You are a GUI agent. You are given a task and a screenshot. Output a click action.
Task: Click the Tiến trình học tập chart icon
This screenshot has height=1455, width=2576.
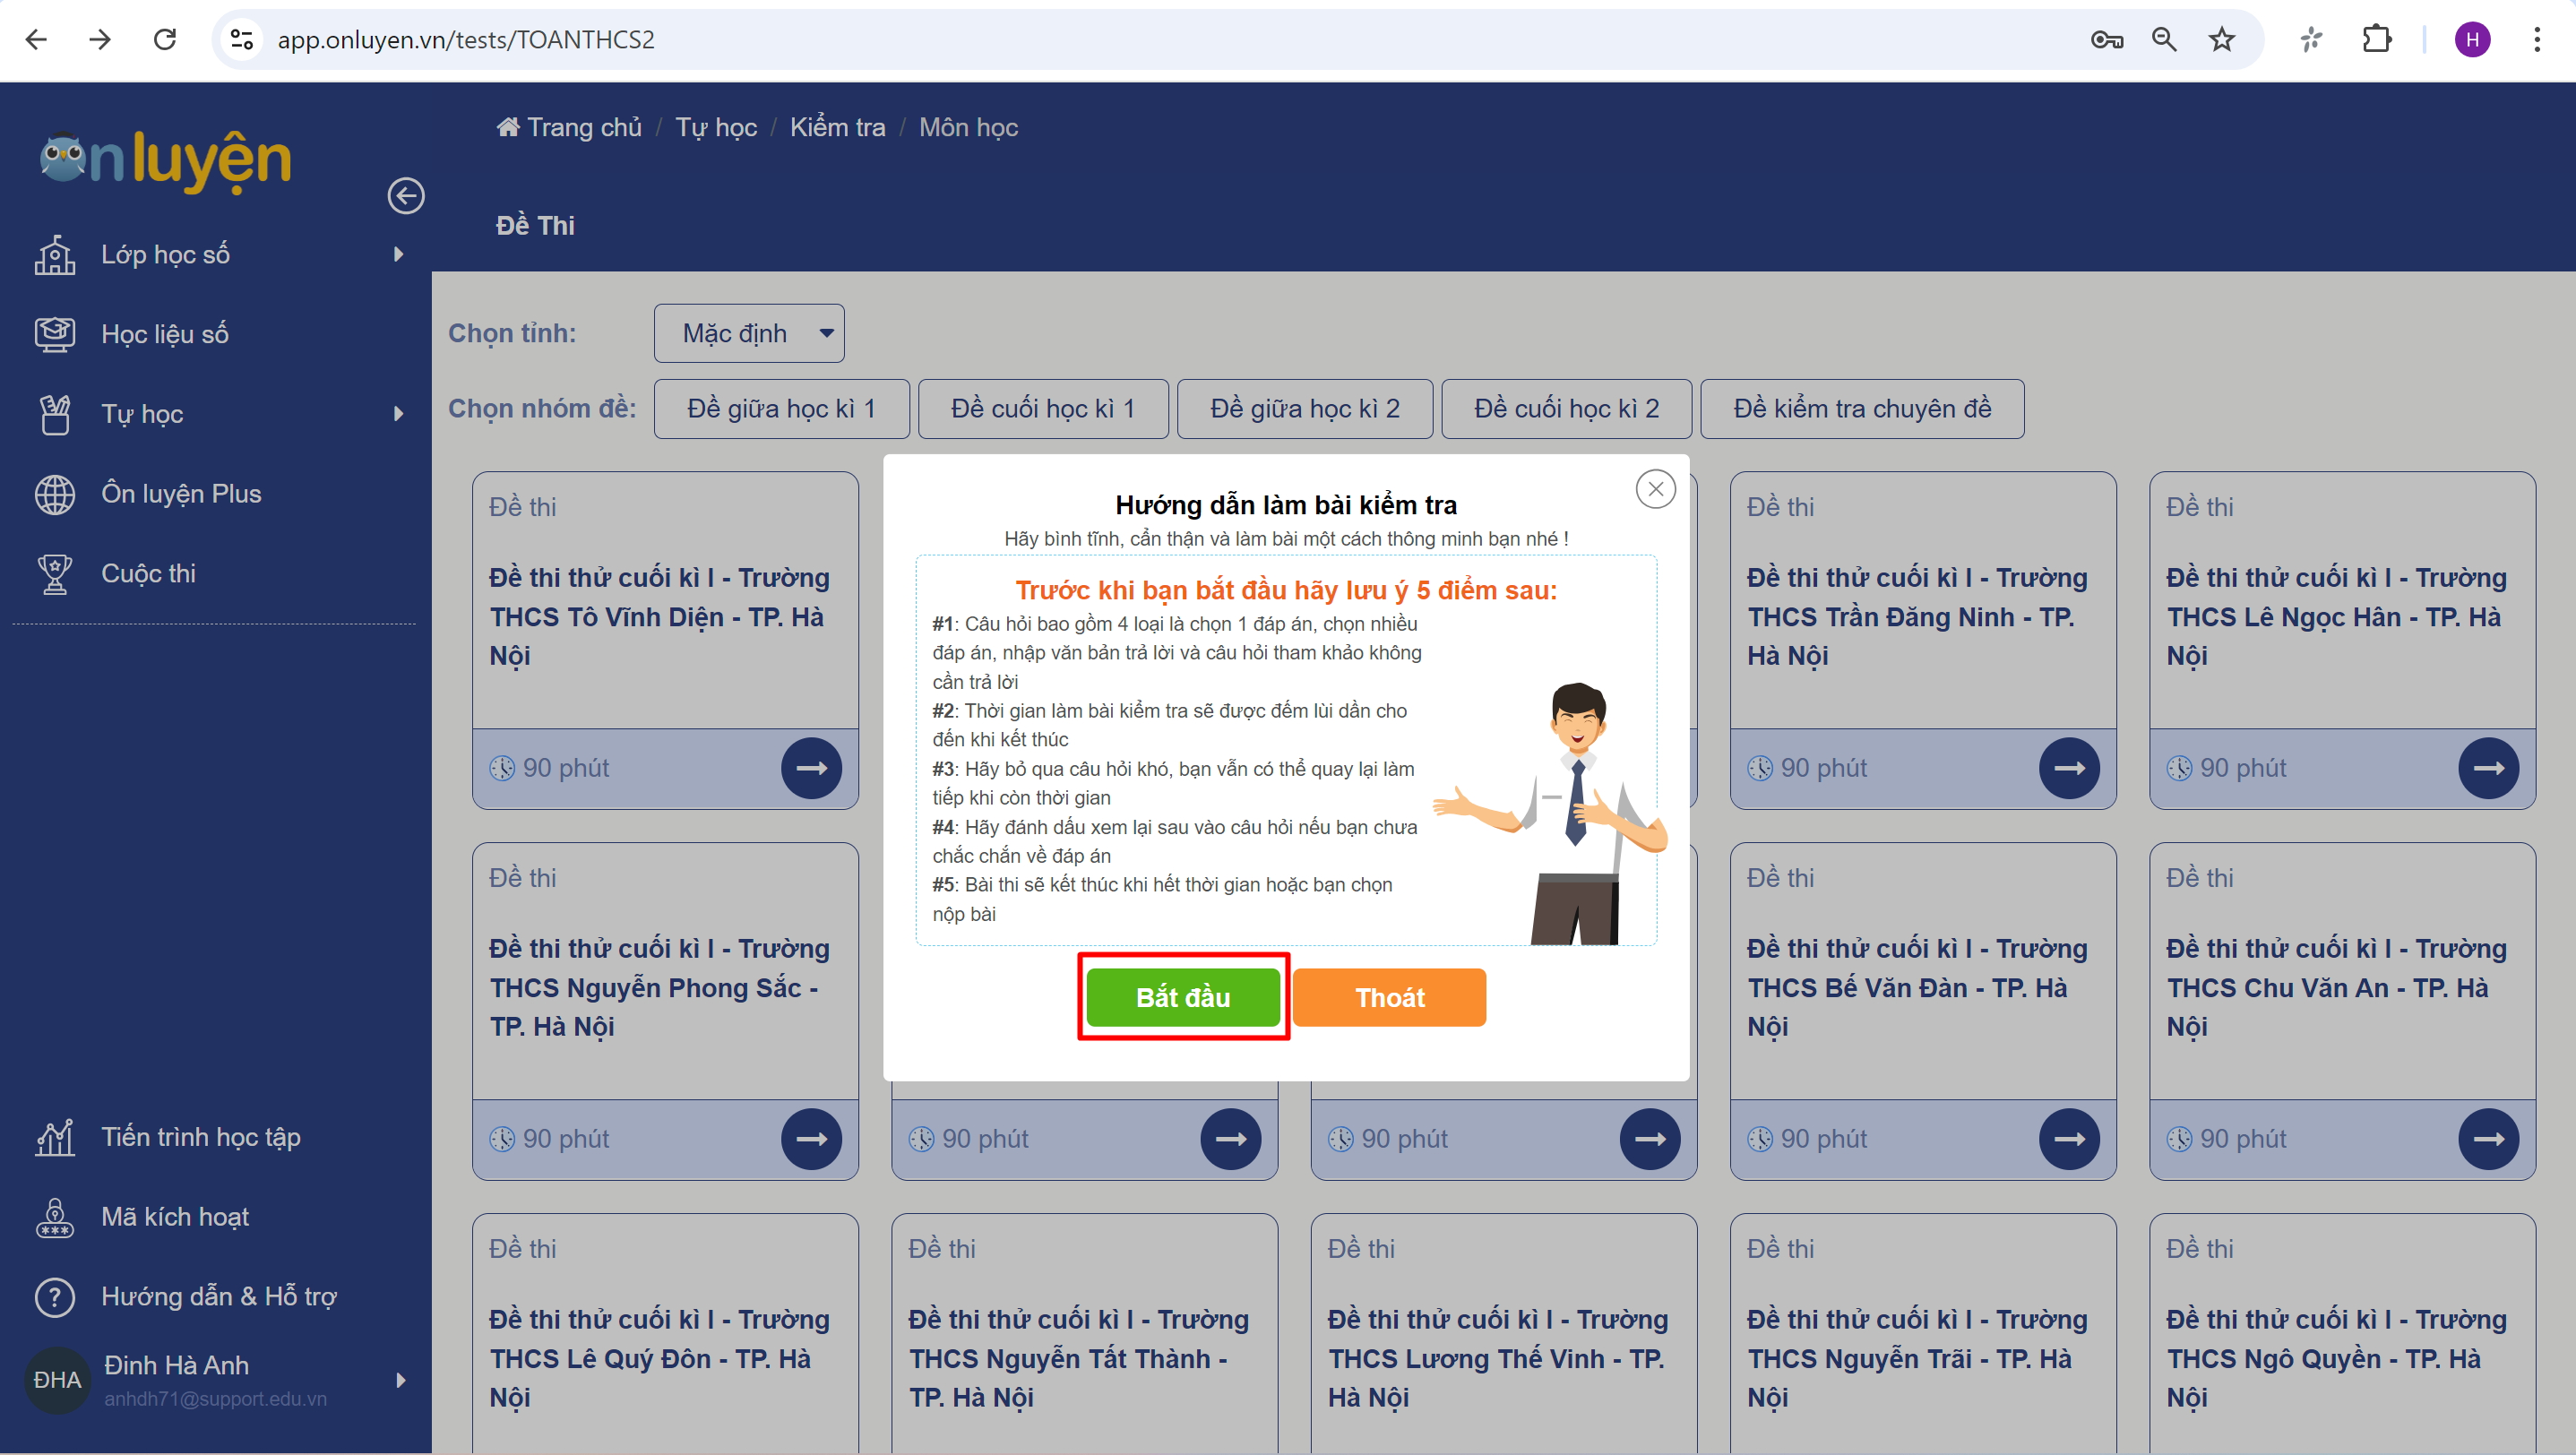[x=55, y=1137]
